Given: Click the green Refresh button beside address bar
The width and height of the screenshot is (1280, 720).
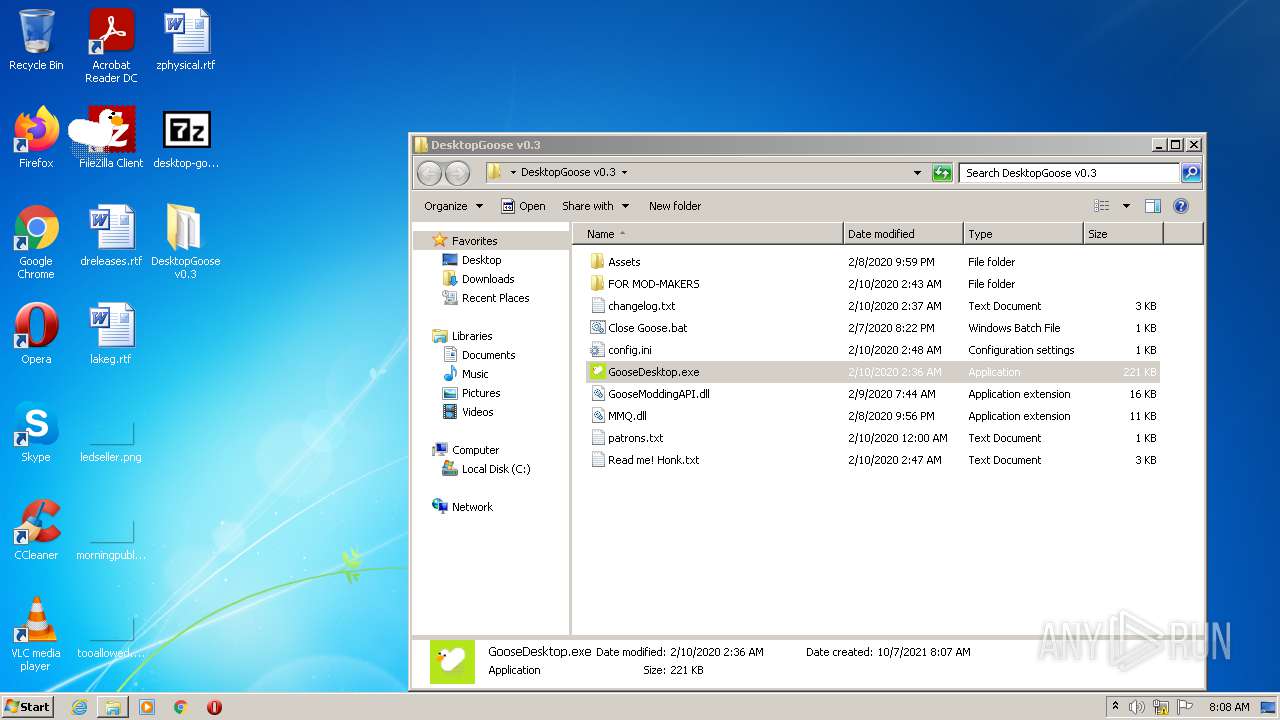Looking at the screenshot, I should (942, 173).
